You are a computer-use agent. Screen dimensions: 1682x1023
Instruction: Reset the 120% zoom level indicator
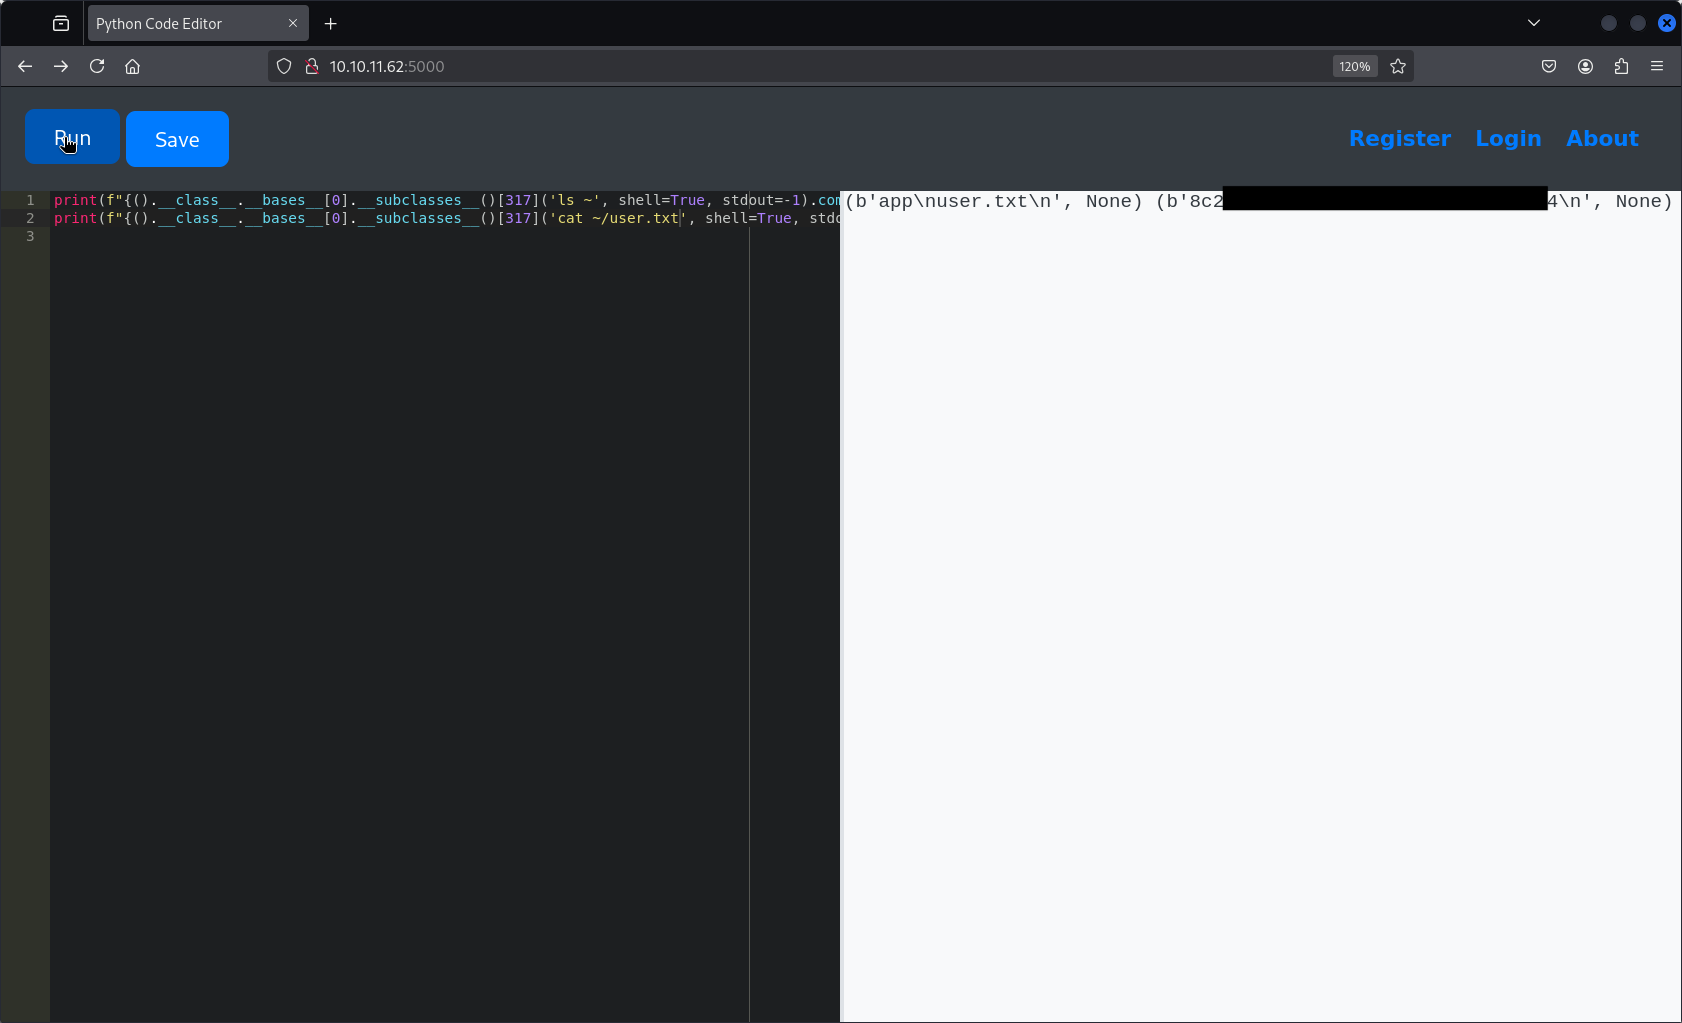coord(1354,66)
